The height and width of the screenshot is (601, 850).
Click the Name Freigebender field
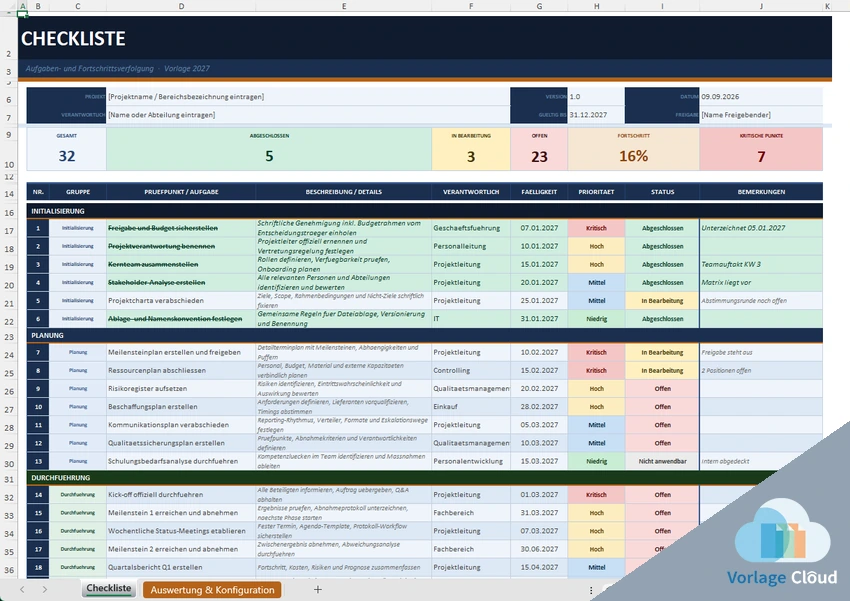(x=761, y=114)
